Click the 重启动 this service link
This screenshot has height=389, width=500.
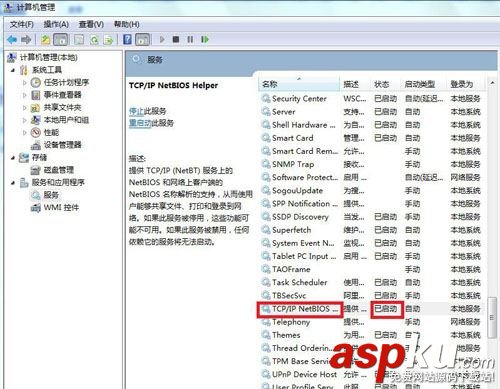(140, 123)
